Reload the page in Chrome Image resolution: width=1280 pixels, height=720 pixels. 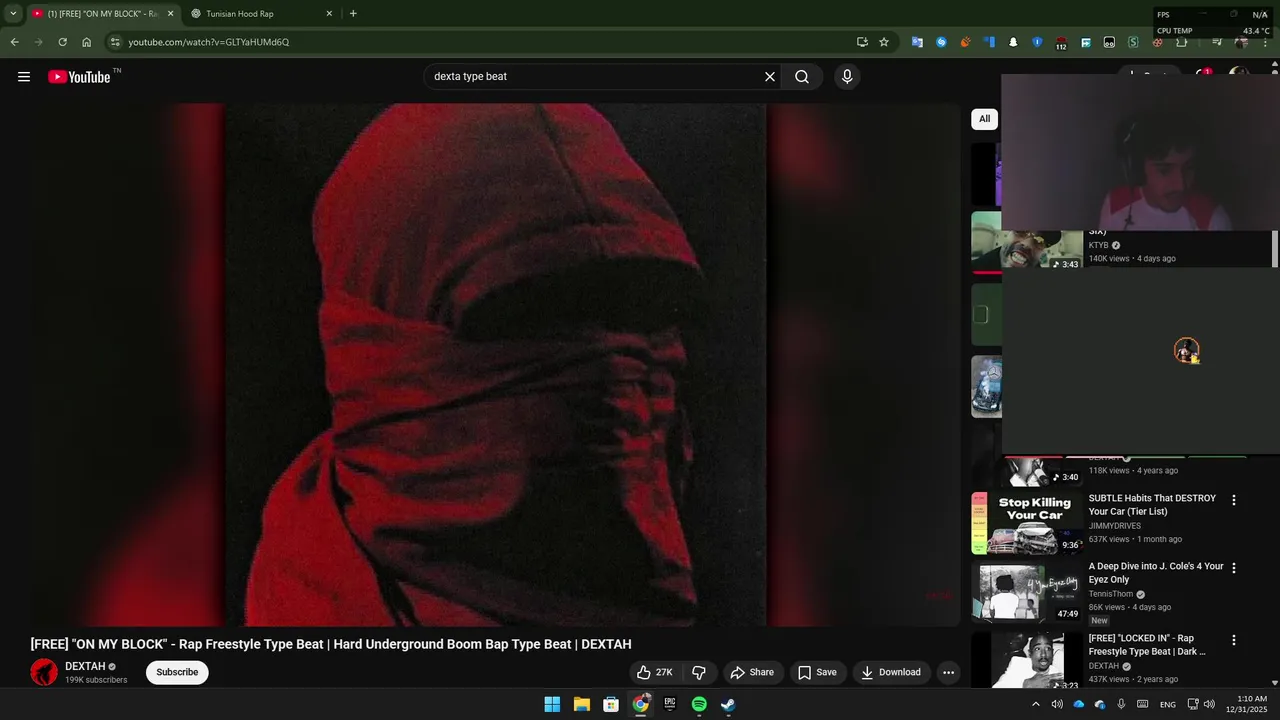tap(62, 42)
